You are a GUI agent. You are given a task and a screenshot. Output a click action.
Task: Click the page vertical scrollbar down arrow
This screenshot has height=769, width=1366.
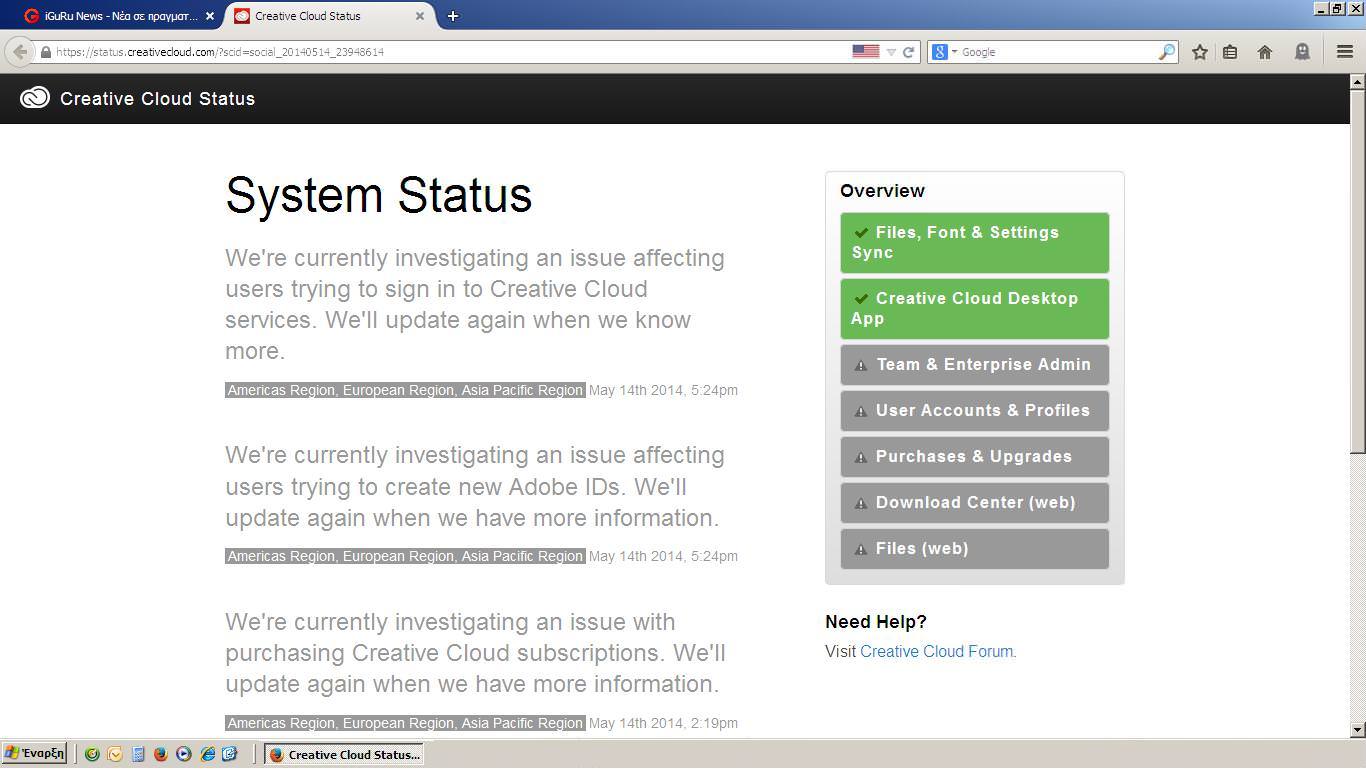pos(1357,730)
